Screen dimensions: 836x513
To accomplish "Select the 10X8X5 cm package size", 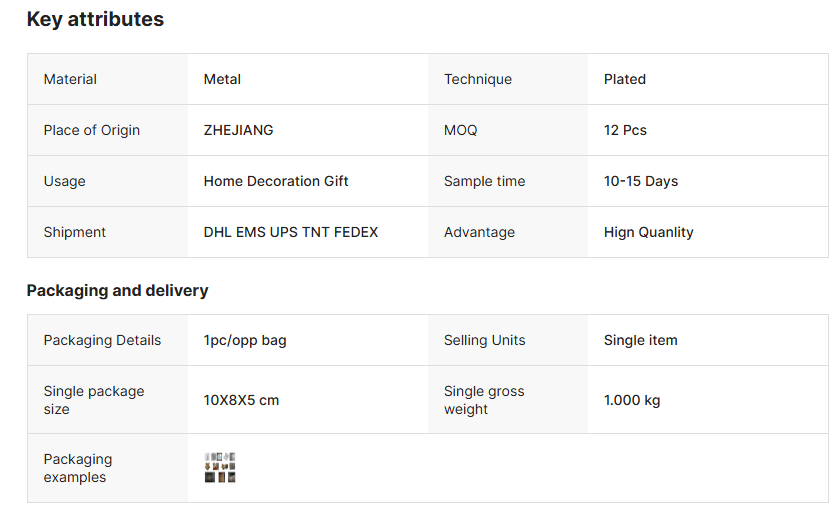I will (241, 400).
